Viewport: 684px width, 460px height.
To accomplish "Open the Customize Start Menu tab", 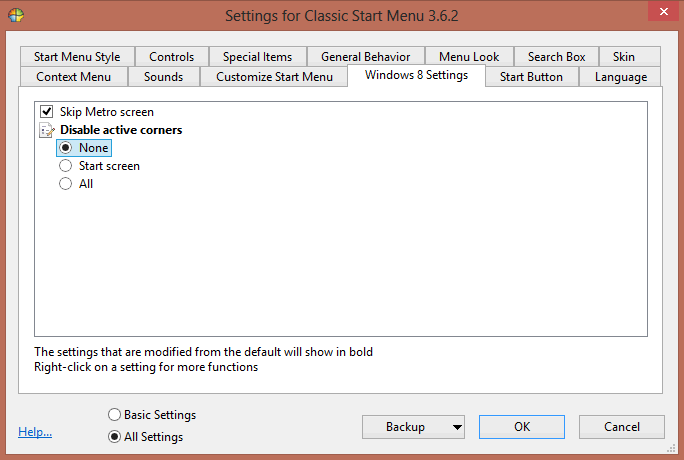I will pos(274,77).
